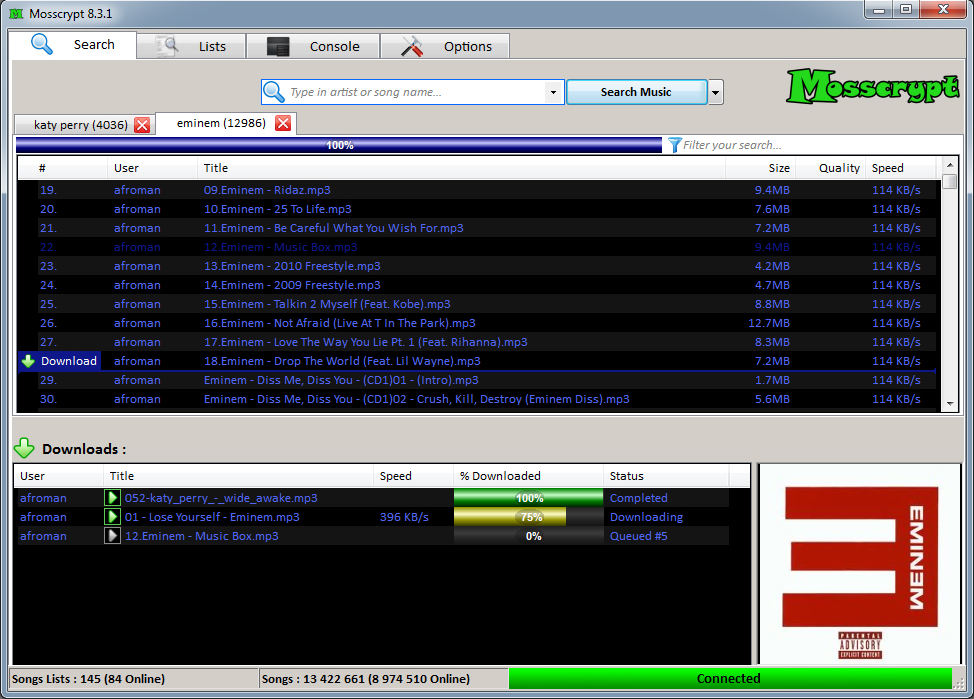
Task: Click the Eminem album art thumbnail
Action: coord(860,564)
